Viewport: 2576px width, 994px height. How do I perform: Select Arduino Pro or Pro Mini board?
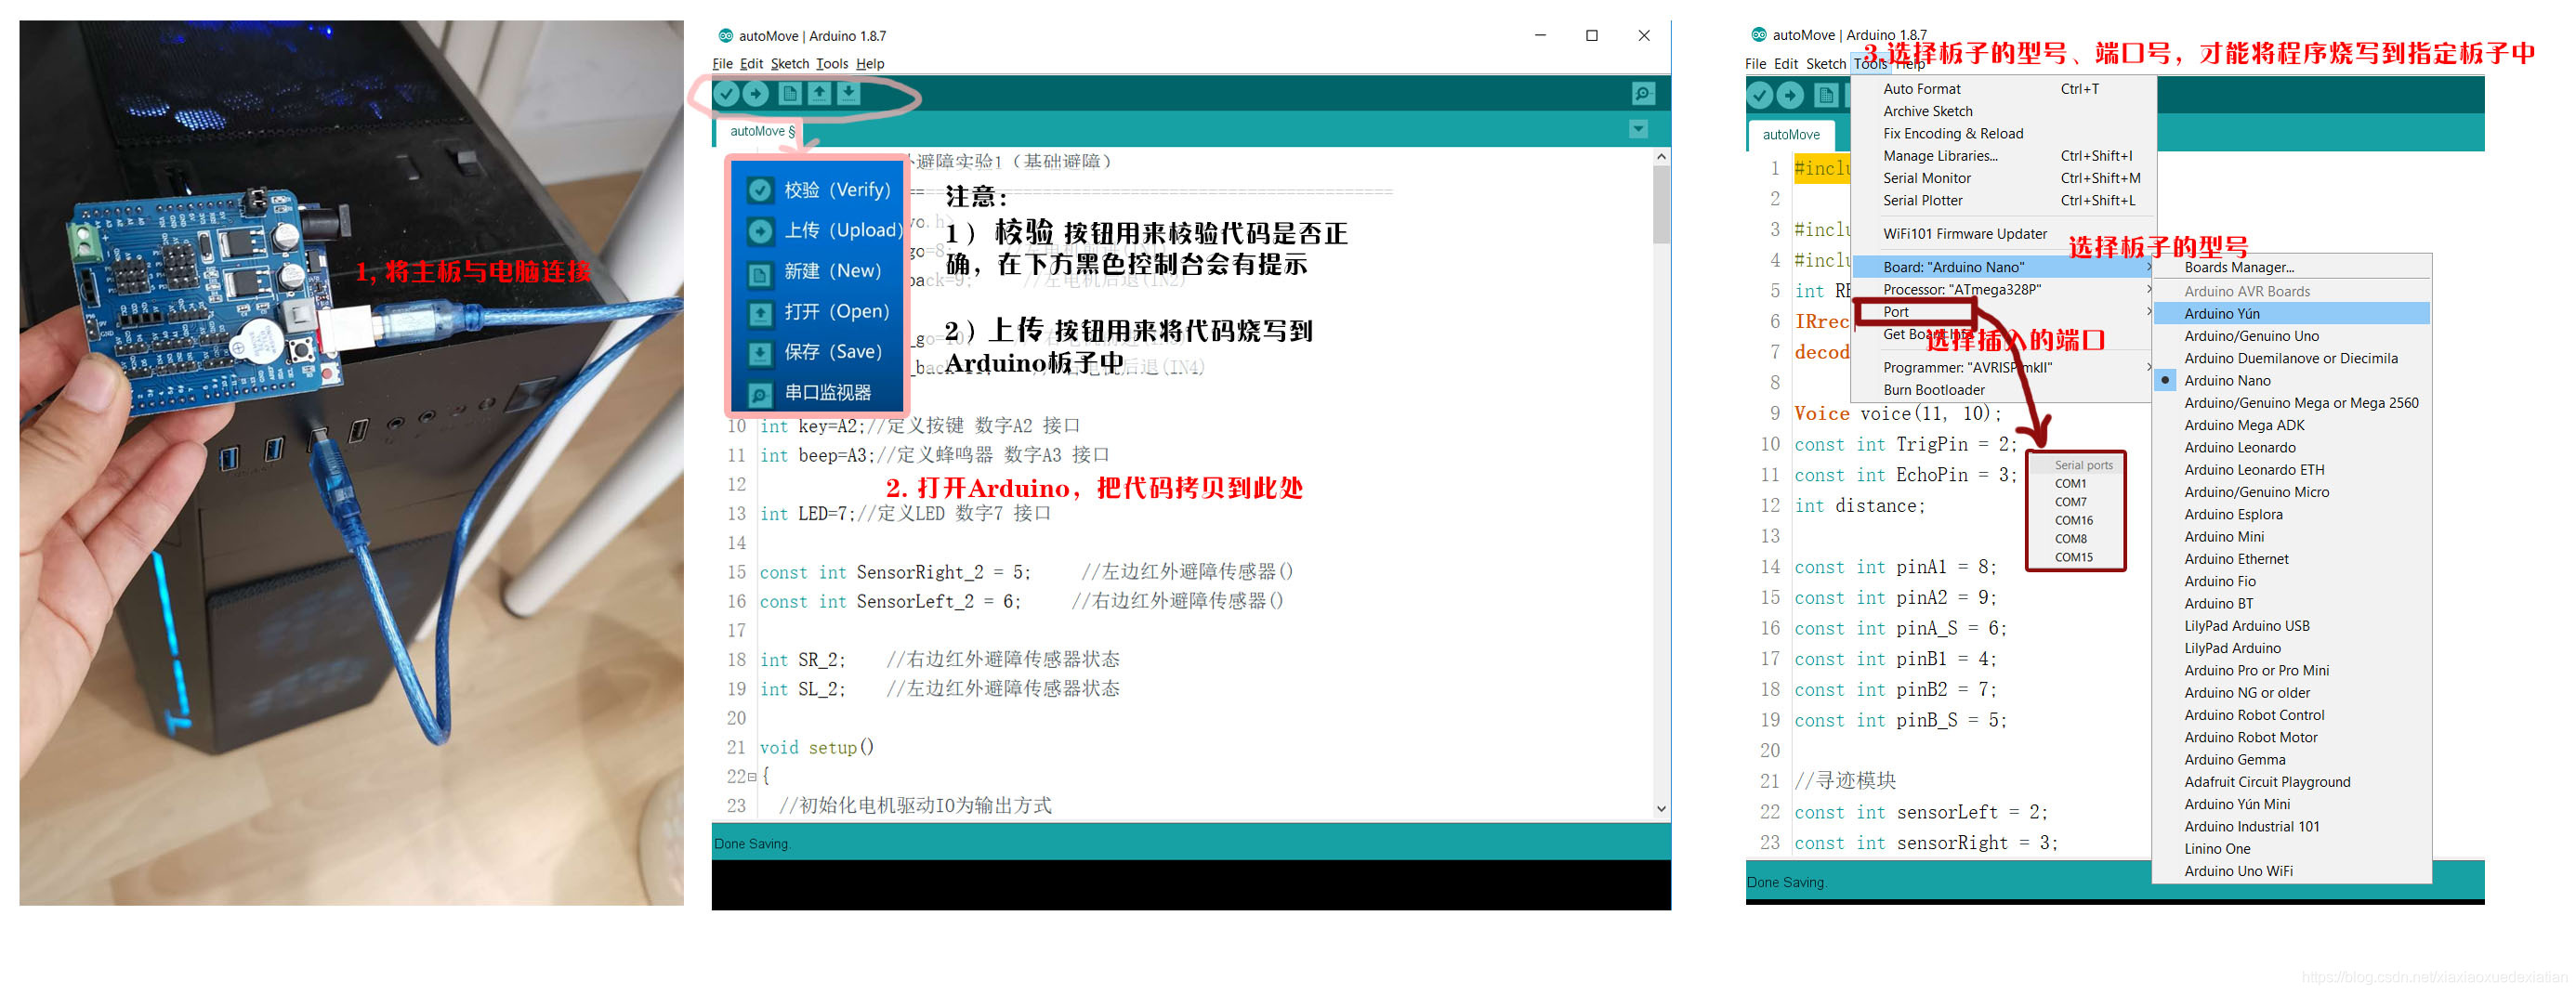click(2291, 671)
